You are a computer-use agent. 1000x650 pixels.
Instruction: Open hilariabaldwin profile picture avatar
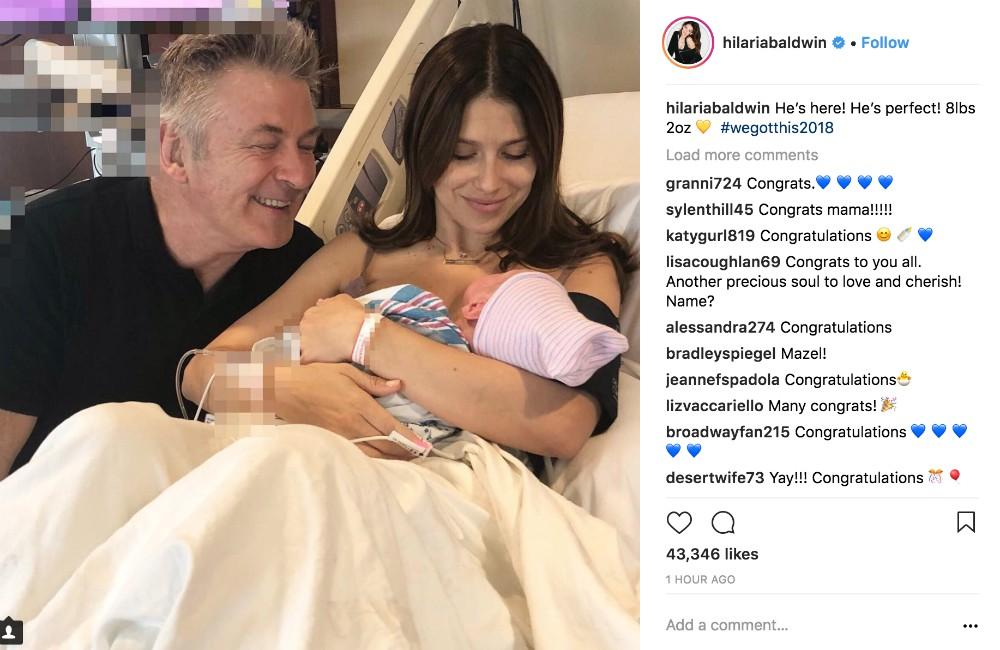point(688,43)
